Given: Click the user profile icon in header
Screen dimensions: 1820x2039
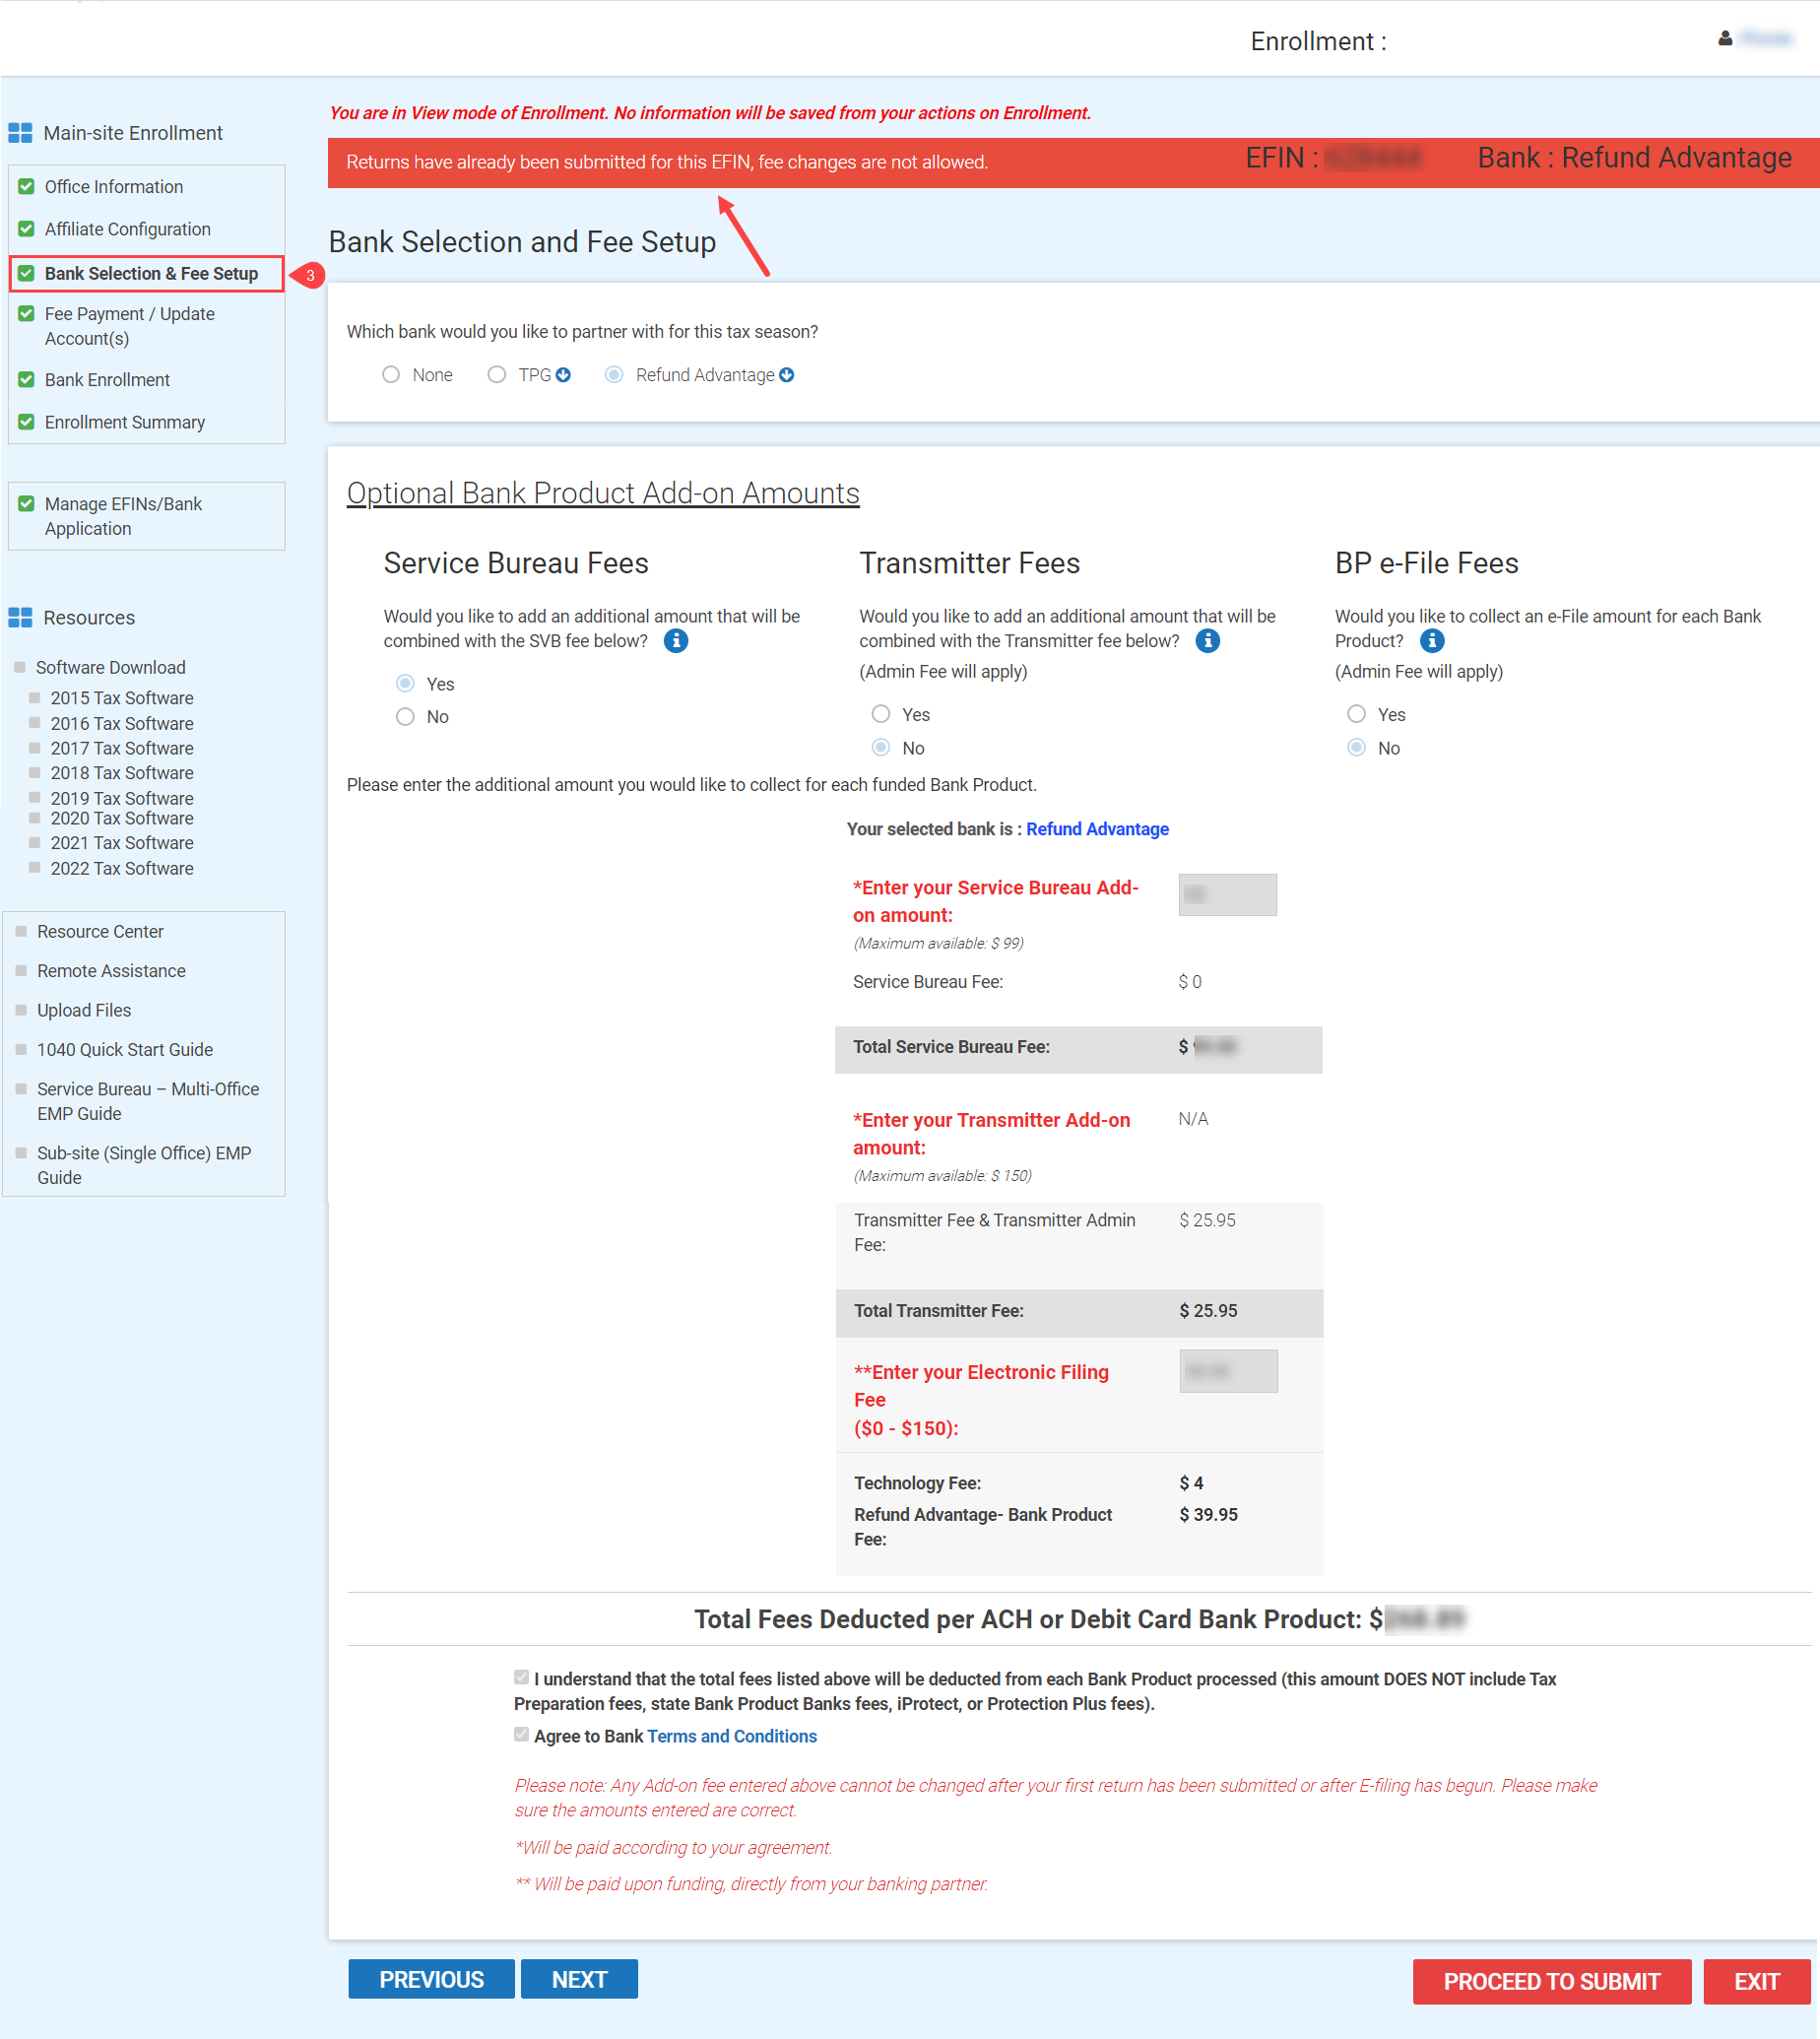Looking at the screenshot, I should pos(1725,38).
